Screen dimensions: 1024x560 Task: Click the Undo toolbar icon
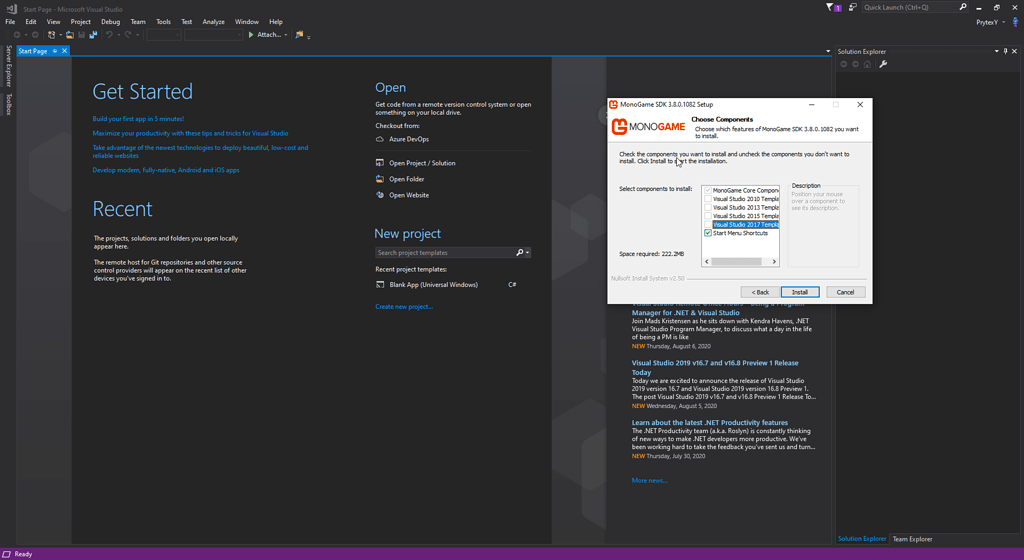109,35
